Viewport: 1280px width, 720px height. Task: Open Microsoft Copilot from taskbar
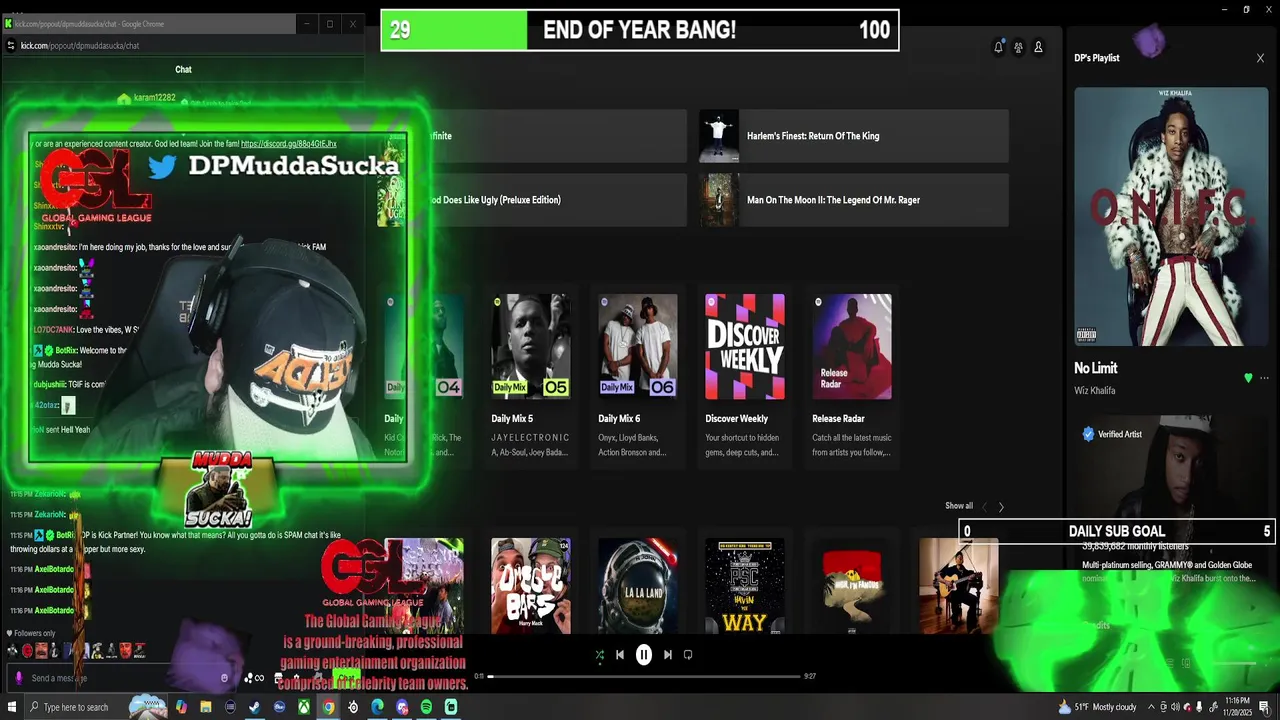tap(181, 707)
